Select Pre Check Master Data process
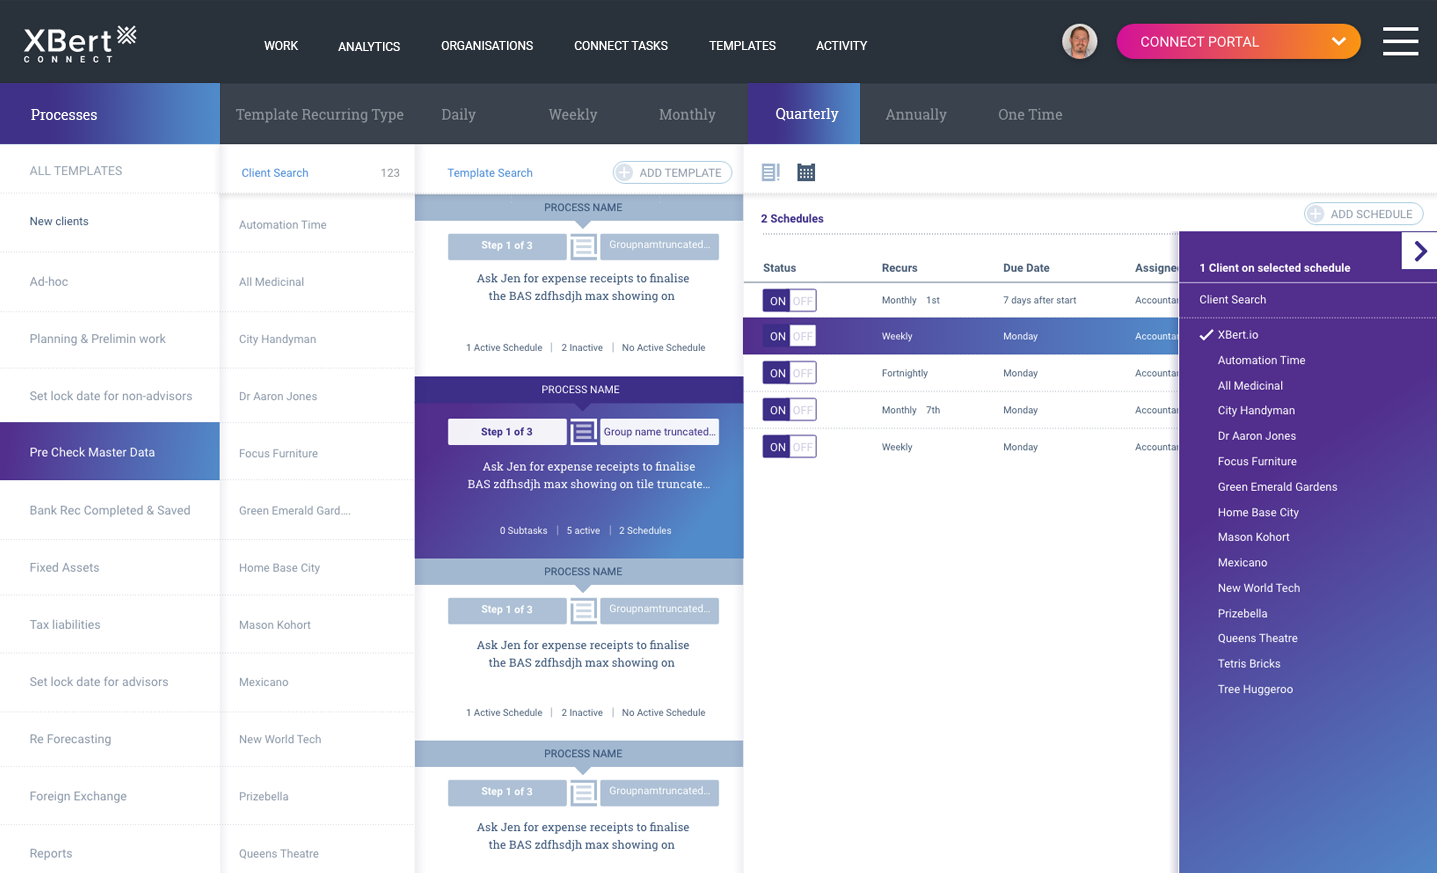The width and height of the screenshot is (1437, 873). click(93, 451)
